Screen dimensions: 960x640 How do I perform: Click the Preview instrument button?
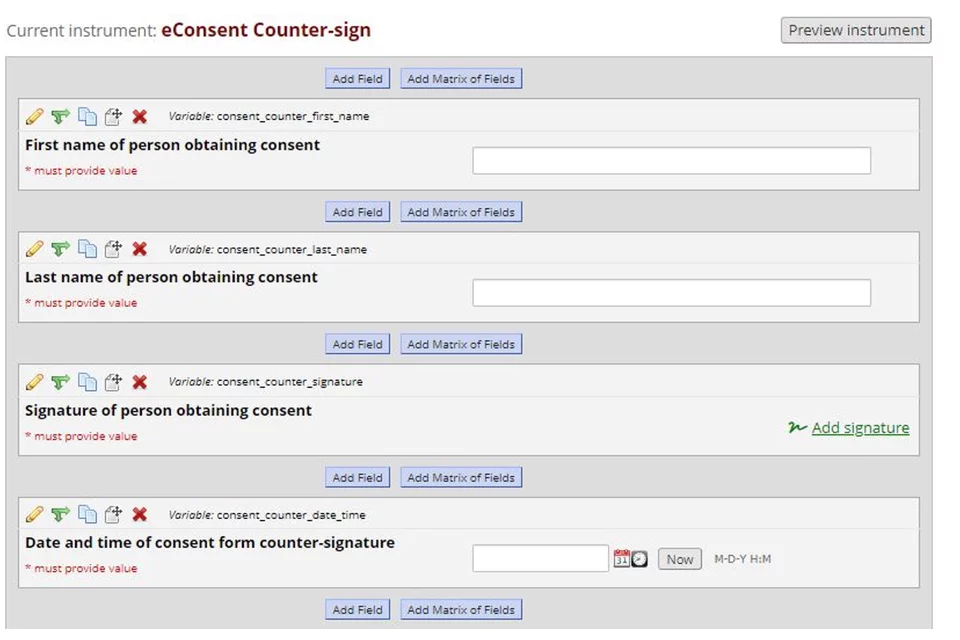tap(856, 30)
